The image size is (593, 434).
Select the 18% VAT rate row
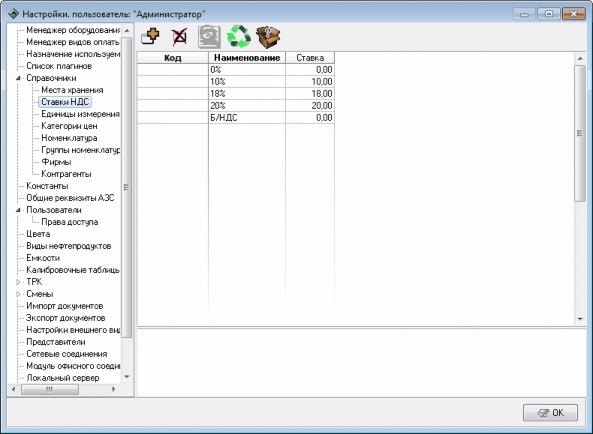(x=236, y=94)
